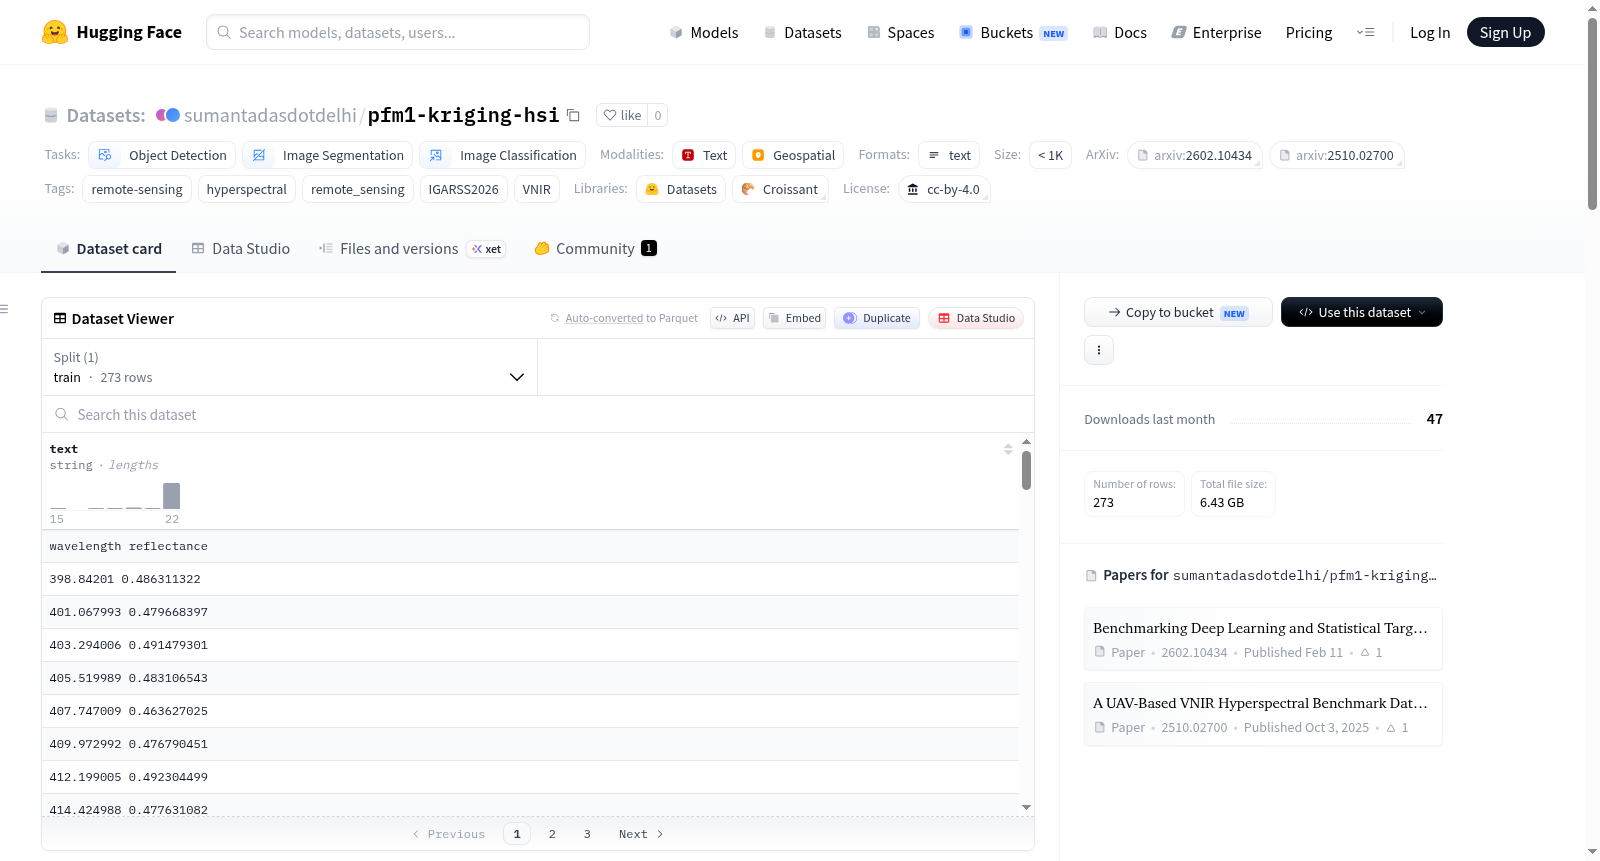Select the Image Classification task tag
Image resolution: width=1600 pixels, height=861 pixels.
tap(503, 155)
